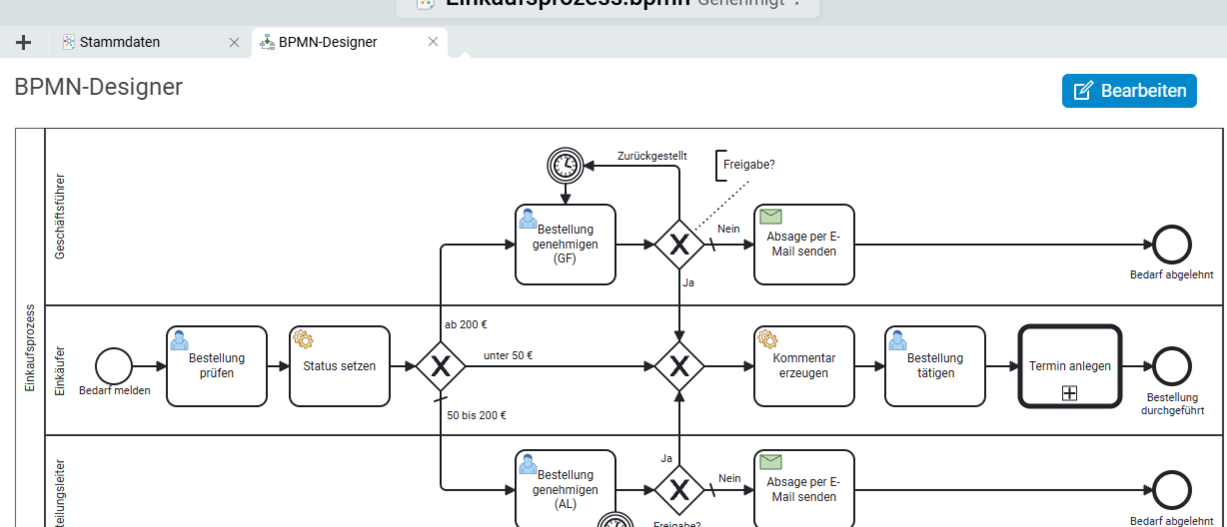
Task: Select the Einkäufer lane label
Action: coord(59,371)
